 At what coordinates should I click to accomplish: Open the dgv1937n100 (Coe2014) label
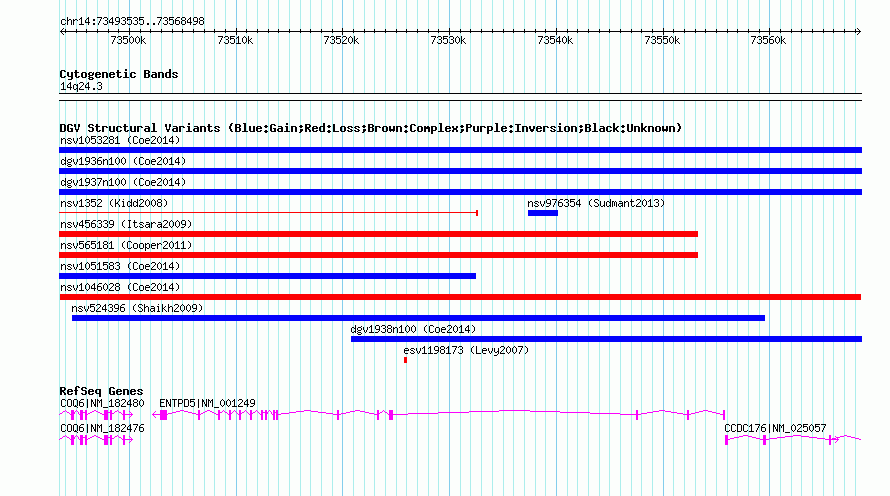123,182
